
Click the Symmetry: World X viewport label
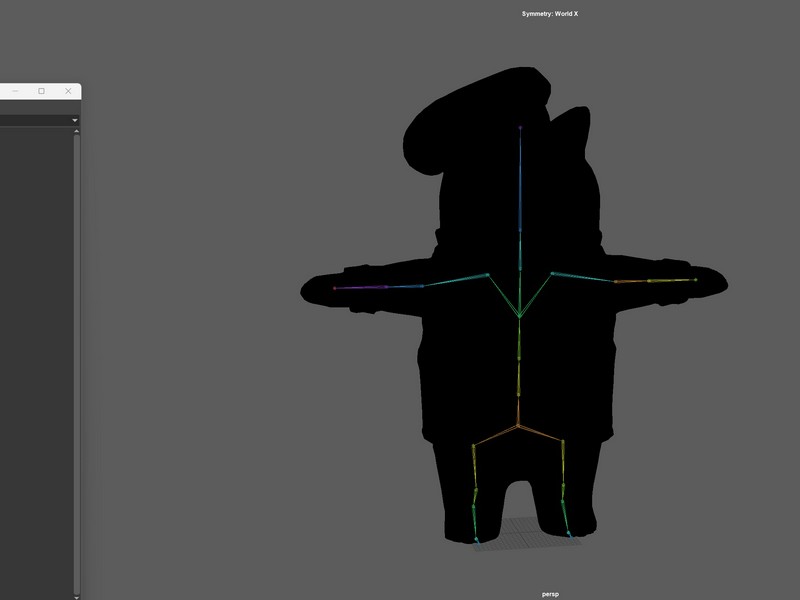tap(550, 14)
